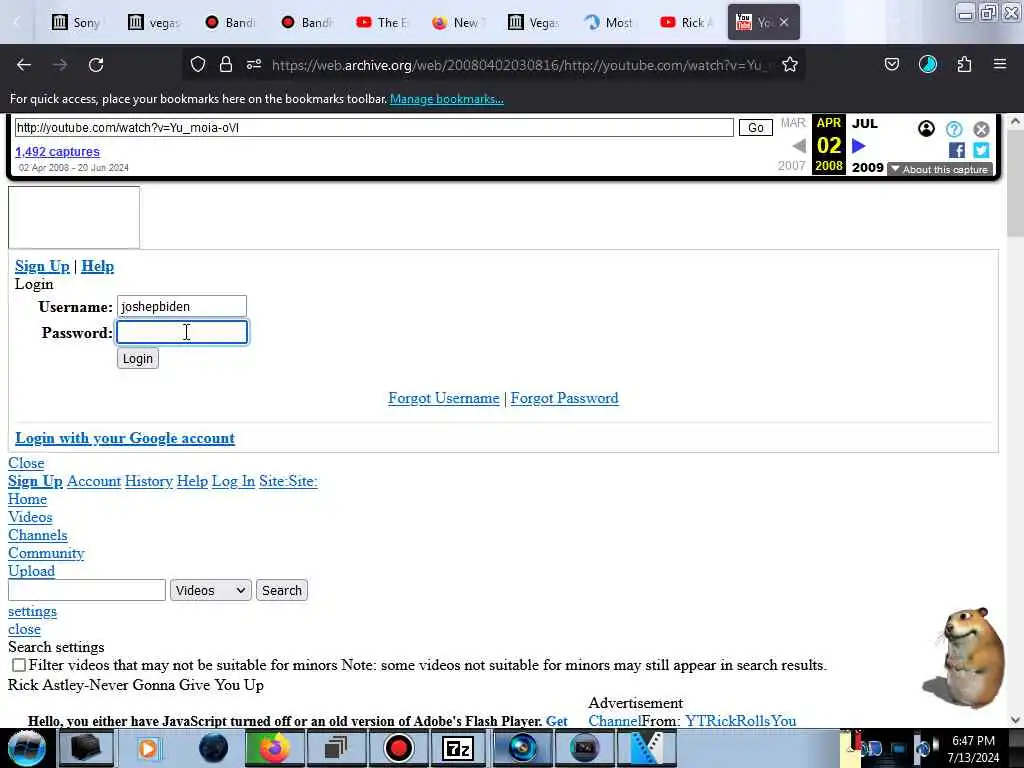Go to previous capture with gray arrow
Image resolution: width=1024 pixels, height=768 pixels.
799,146
